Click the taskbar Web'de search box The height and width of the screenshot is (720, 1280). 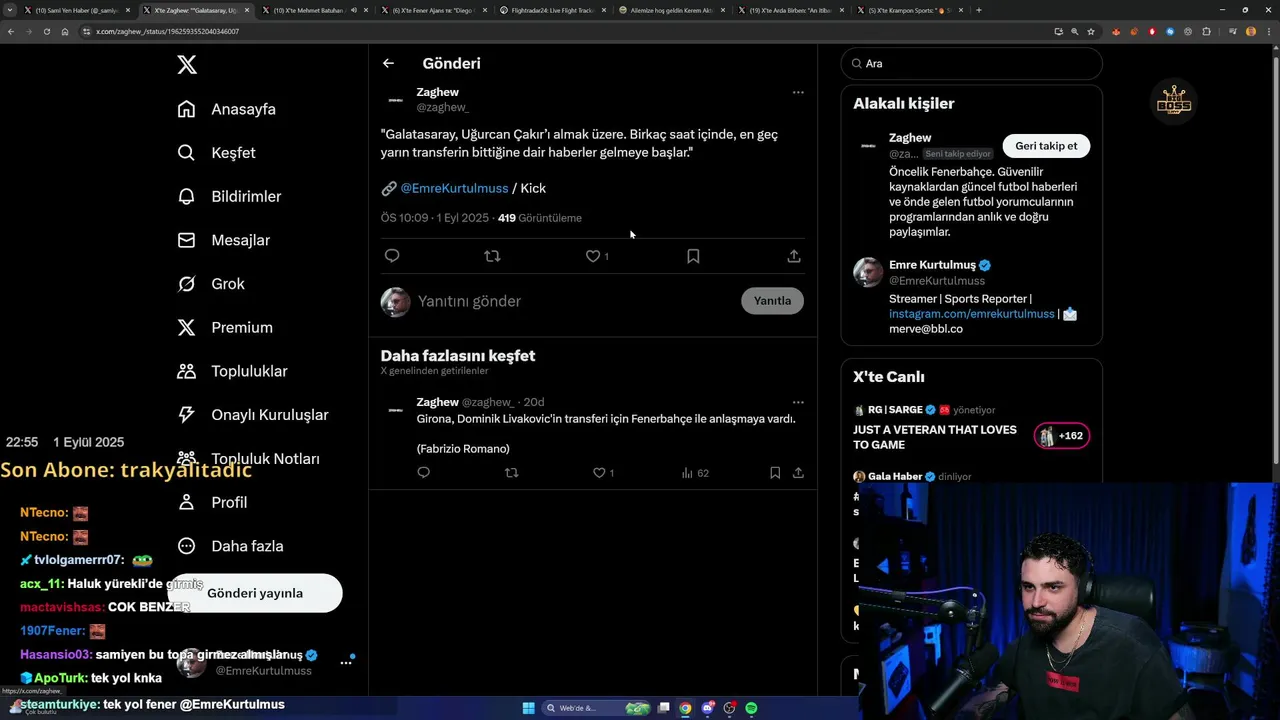(597, 709)
